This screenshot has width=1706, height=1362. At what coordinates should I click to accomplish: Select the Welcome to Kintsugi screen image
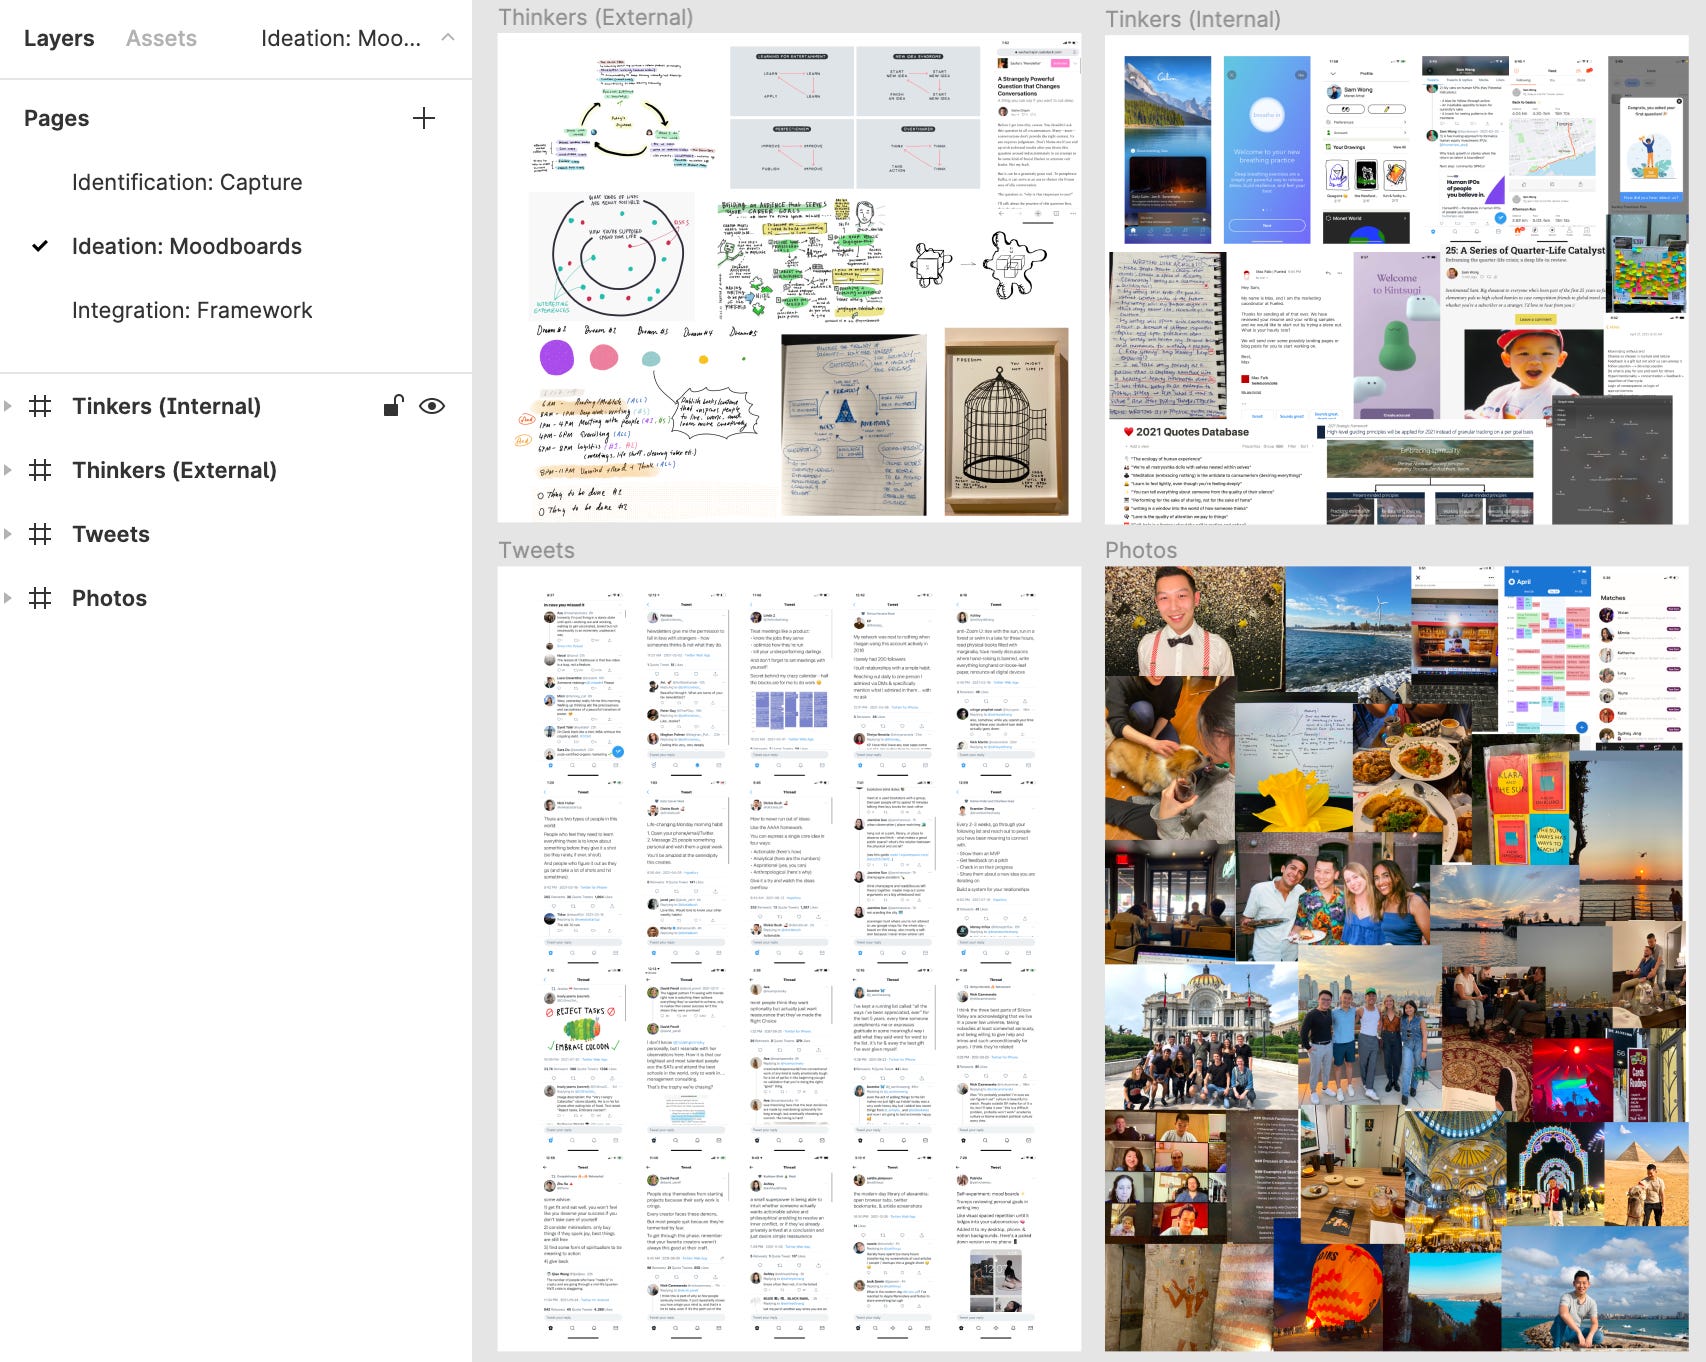[1396, 334]
